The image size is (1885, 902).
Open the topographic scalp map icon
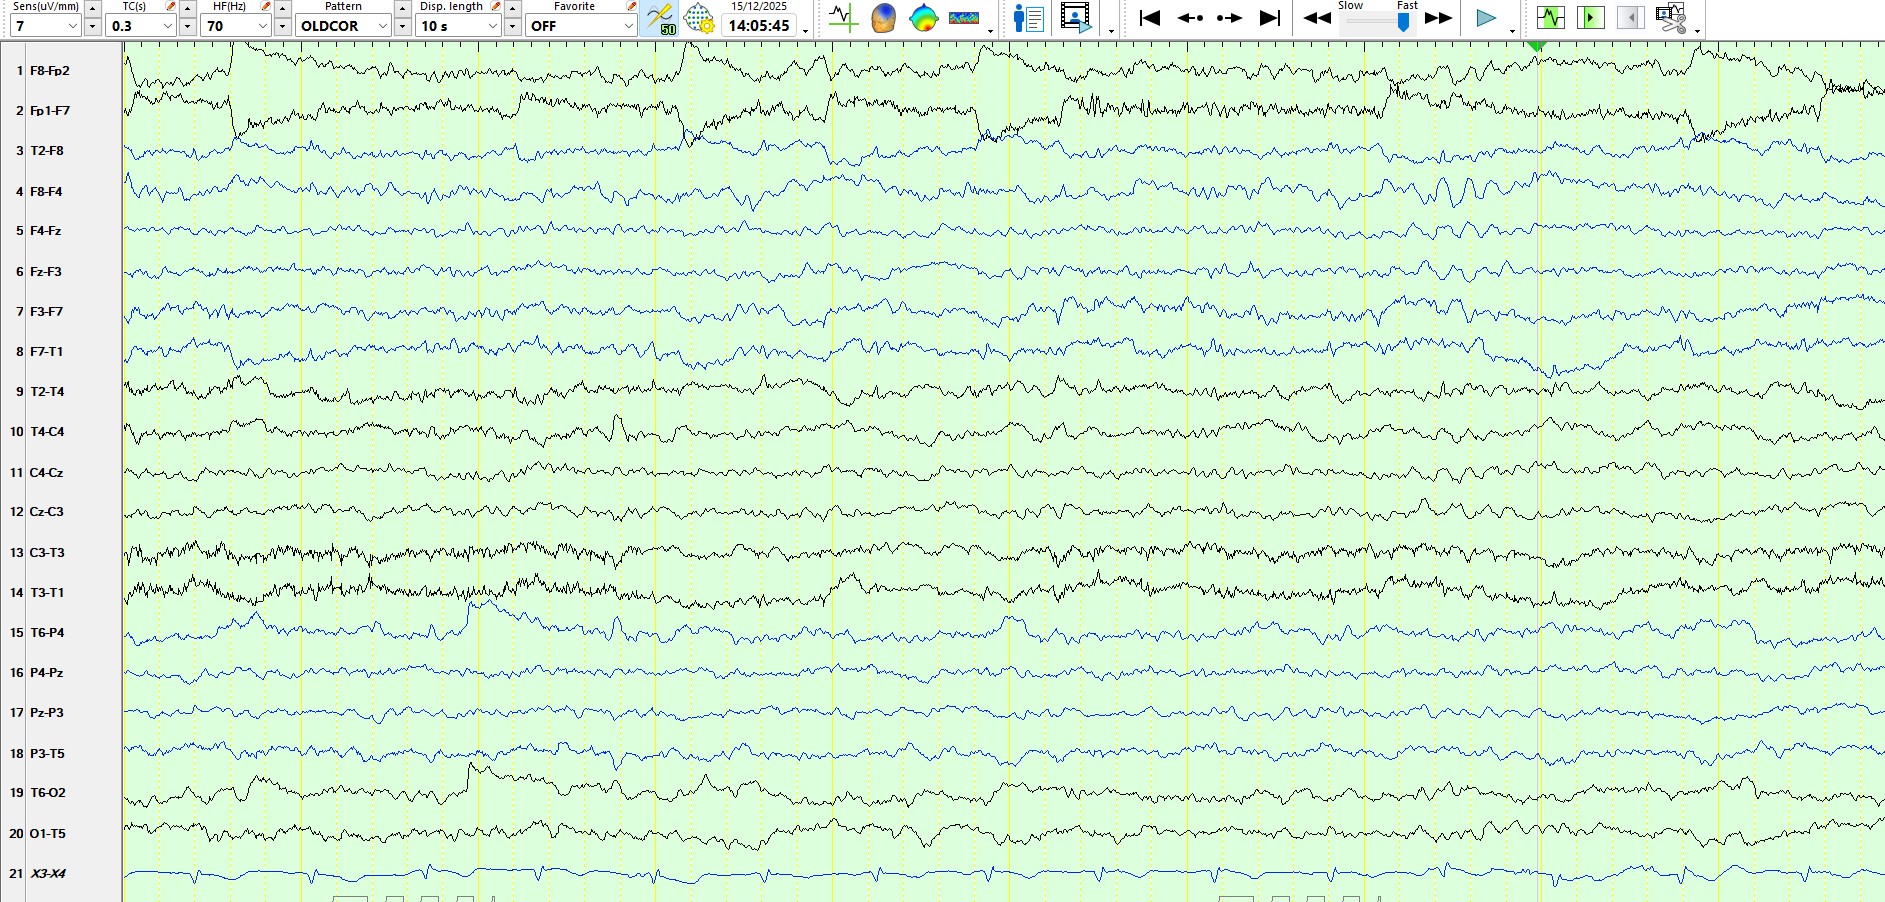click(923, 18)
